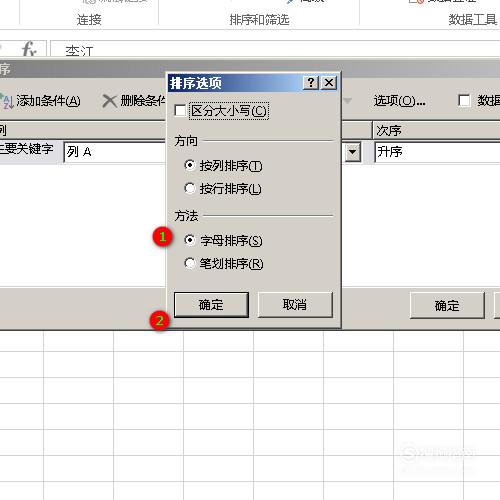Screen dimensions: 500x500
Task: Confirm Sort Options with 确定 button
Action: 211,305
